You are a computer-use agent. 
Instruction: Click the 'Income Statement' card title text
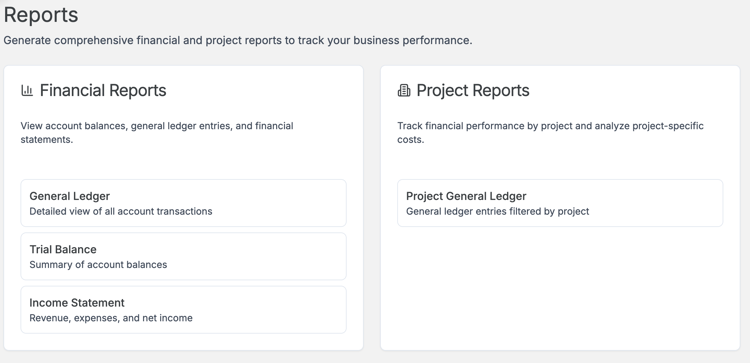pyautogui.click(x=77, y=303)
